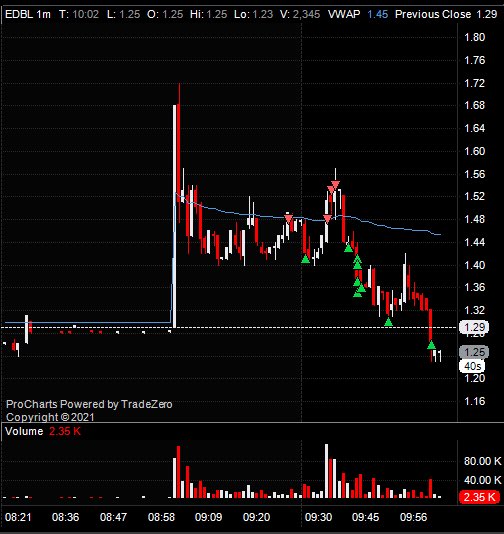
Task: Click the 1.48 price axis label
Action: coord(474,219)
